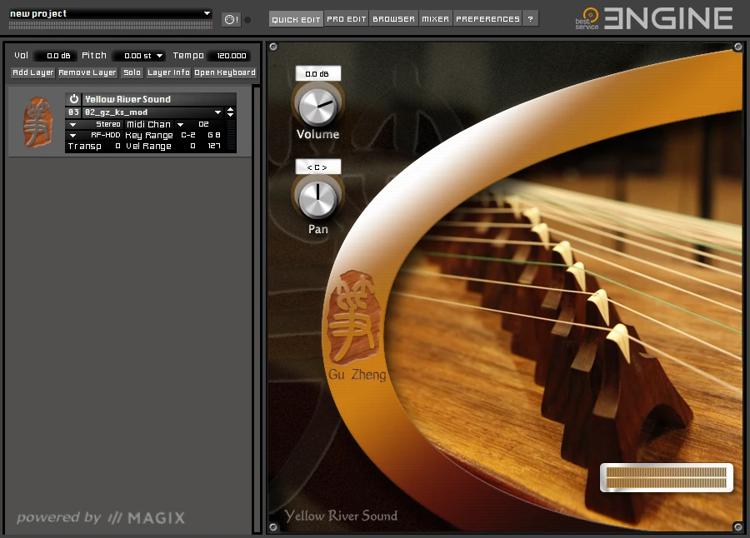Click the Open Keyboard button
750x538 pixels.
[x=225, y=73]
